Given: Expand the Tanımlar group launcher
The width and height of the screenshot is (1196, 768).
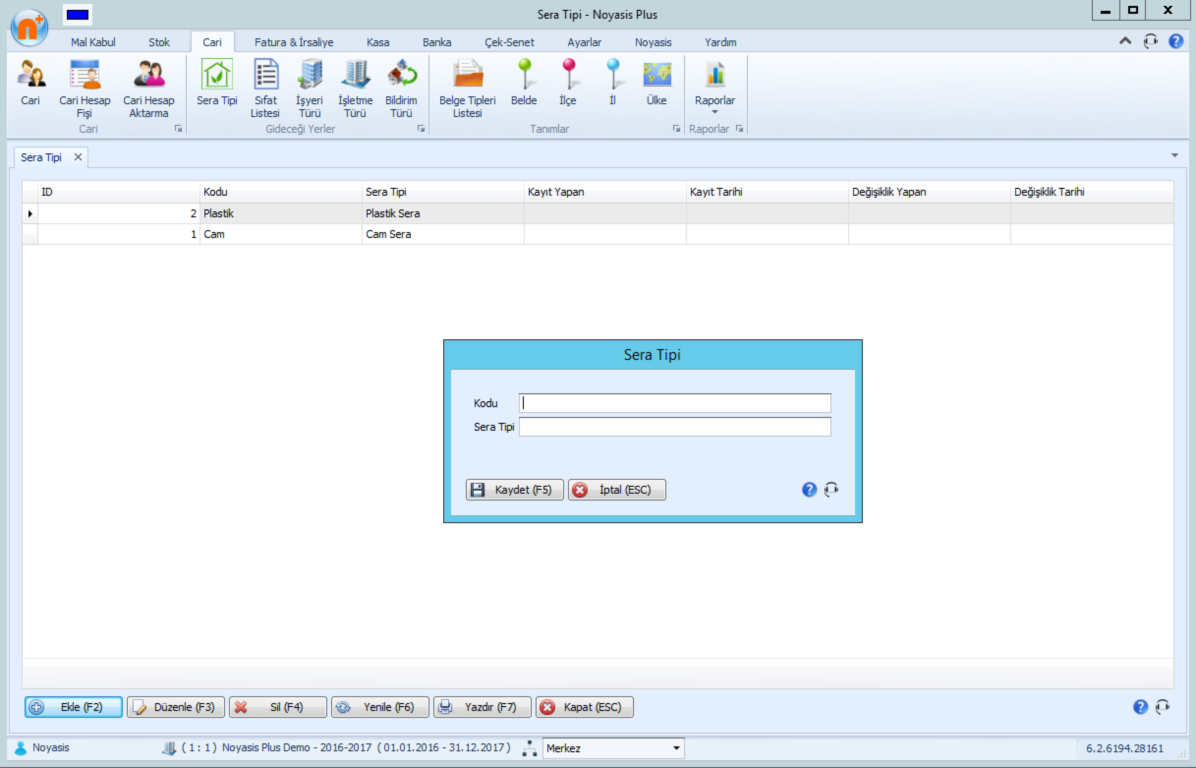Looking at the screenshot, I should pos(677,129).
